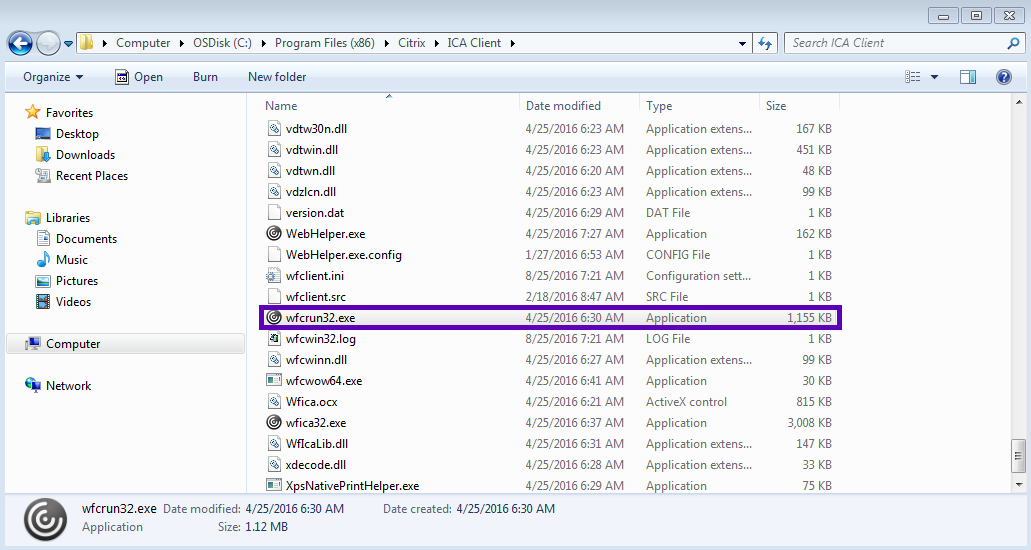Screen dimensions: 1031x550
Task: Click the OSDisk (C:) breadcrumb
Action: 222,43
